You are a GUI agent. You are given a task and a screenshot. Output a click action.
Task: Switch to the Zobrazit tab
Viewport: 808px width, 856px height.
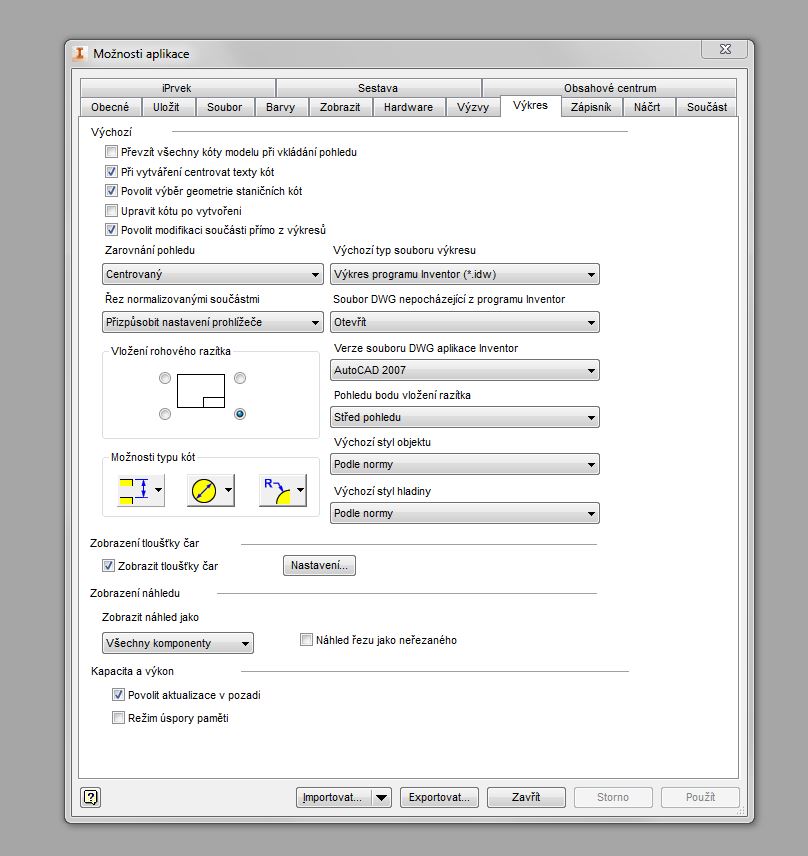click(x=340, y=107)
